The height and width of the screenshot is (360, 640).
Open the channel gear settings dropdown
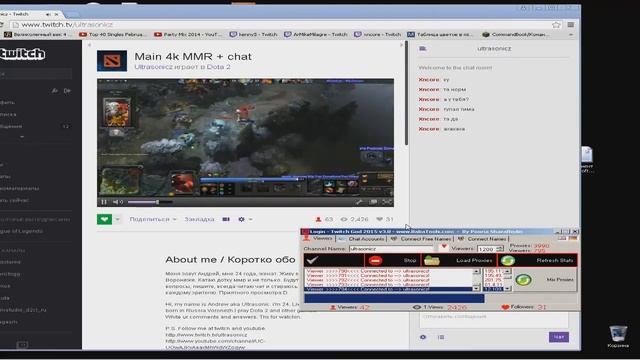245,219
